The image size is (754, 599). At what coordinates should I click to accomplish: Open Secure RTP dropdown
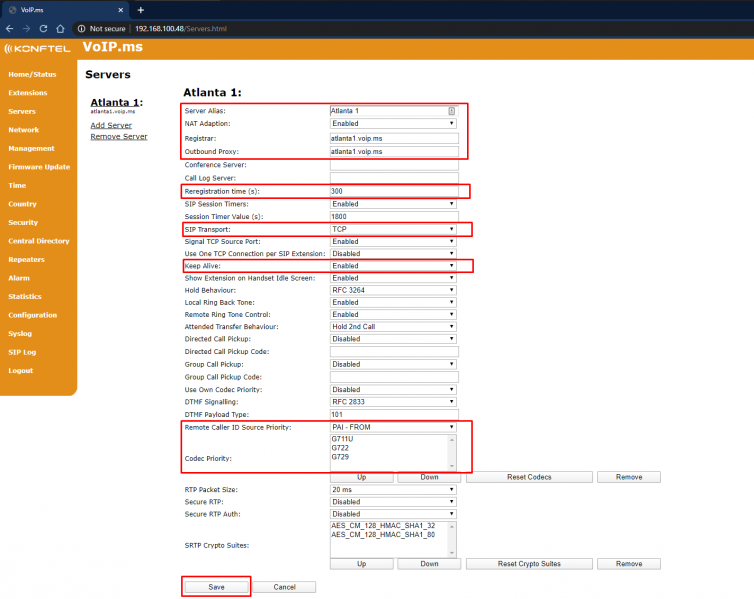click(393, 502)
